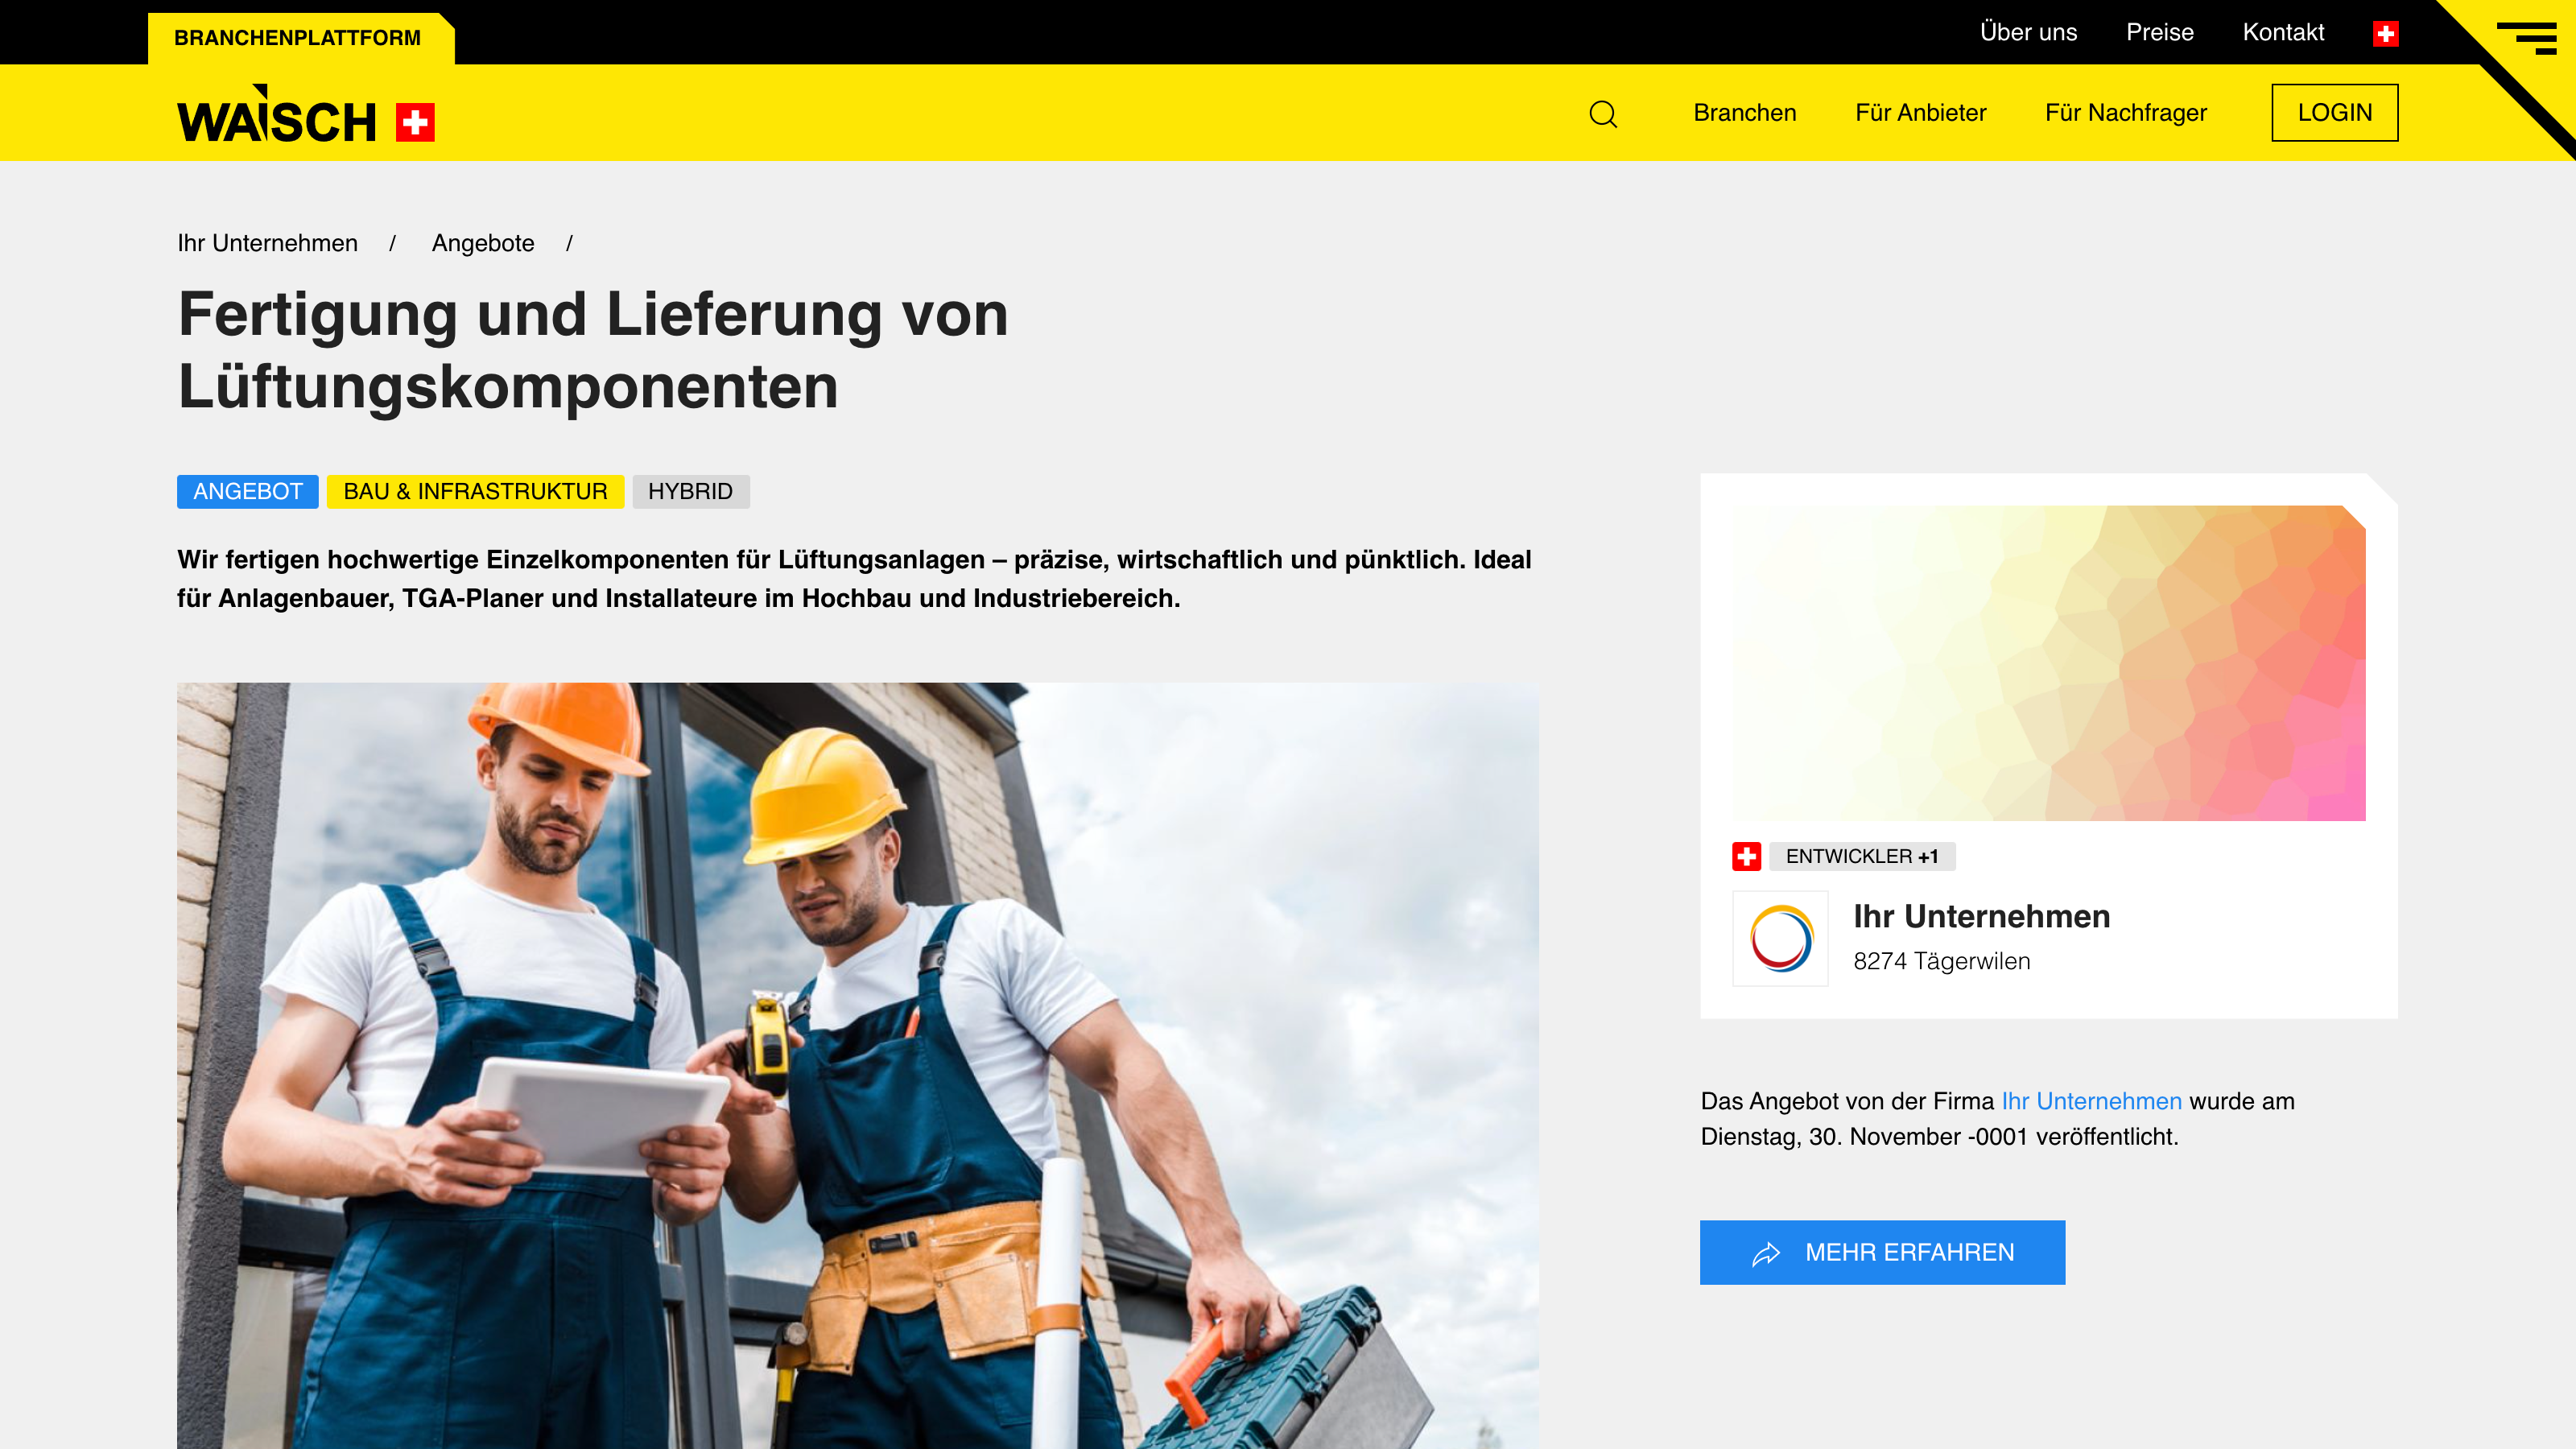Click the Swiss flag language icon in the top bar
The height and width of the screenshot is (1449, 2576).
point(2386,34)
